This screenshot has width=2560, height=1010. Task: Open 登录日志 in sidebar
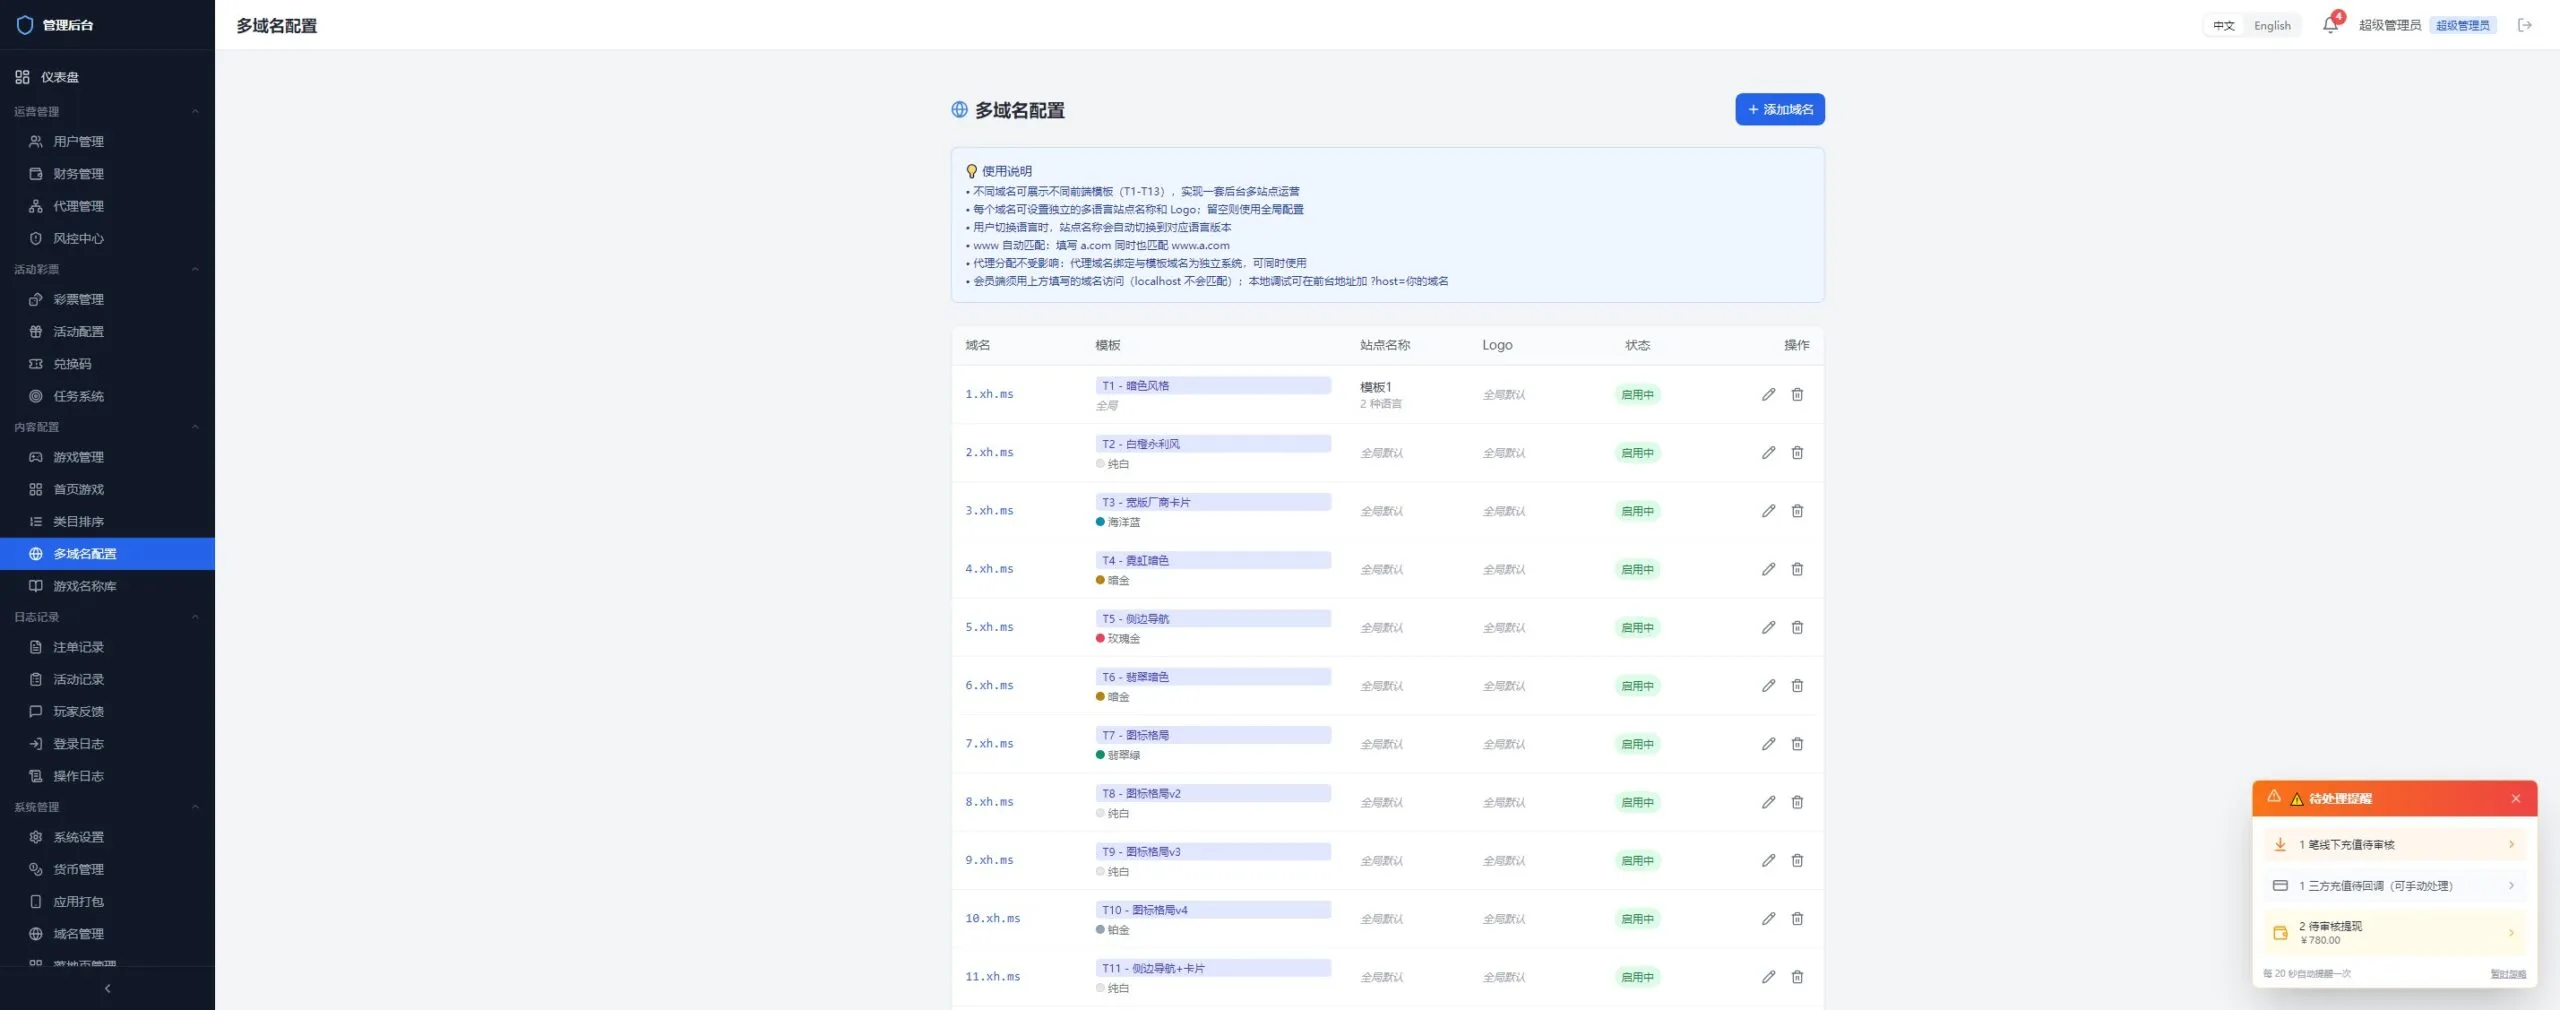pos(107,744)
